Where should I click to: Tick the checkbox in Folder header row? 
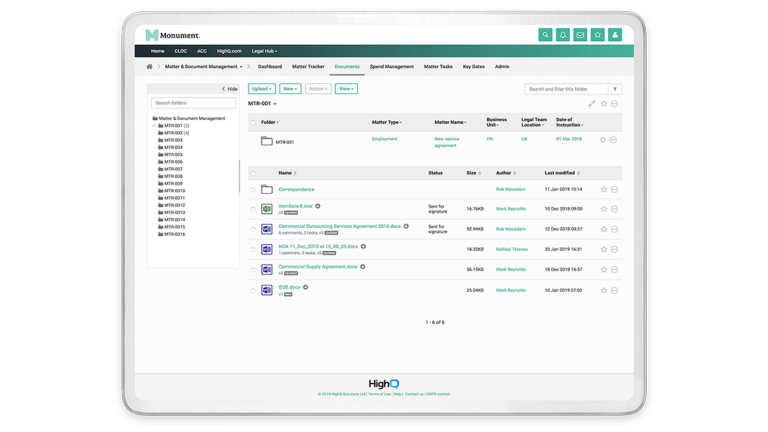[x=253, y=122]
